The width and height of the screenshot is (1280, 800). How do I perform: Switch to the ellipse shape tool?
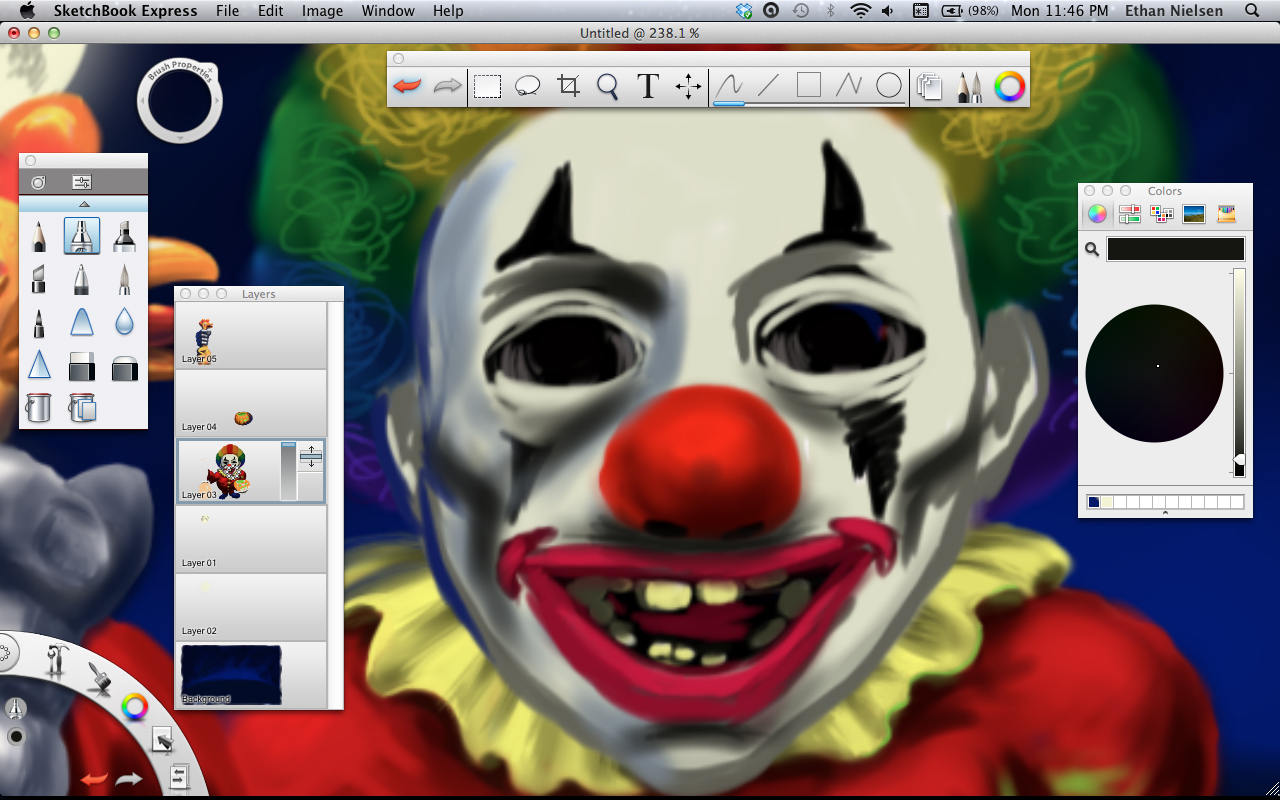coord(889,86)
